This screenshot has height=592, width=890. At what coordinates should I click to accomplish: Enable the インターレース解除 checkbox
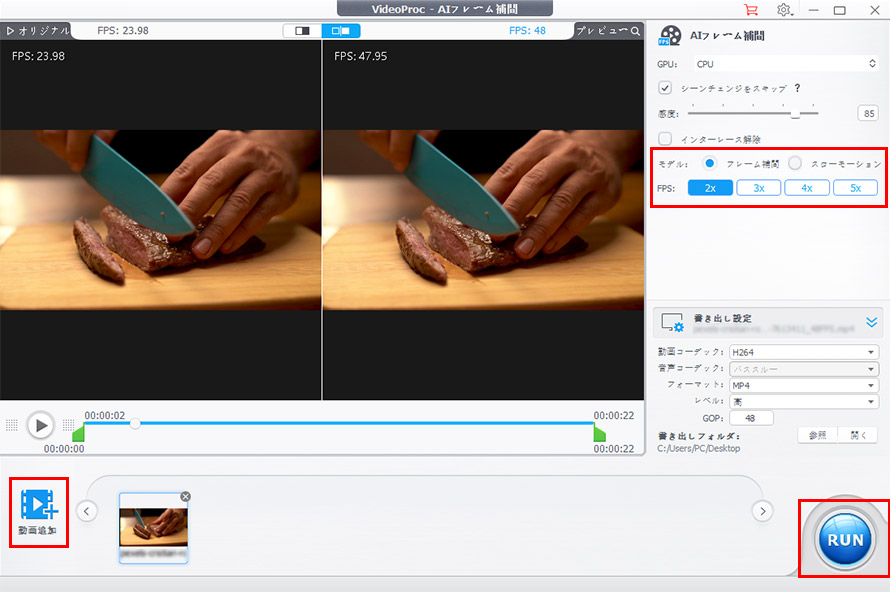click(x=665, y=138)
